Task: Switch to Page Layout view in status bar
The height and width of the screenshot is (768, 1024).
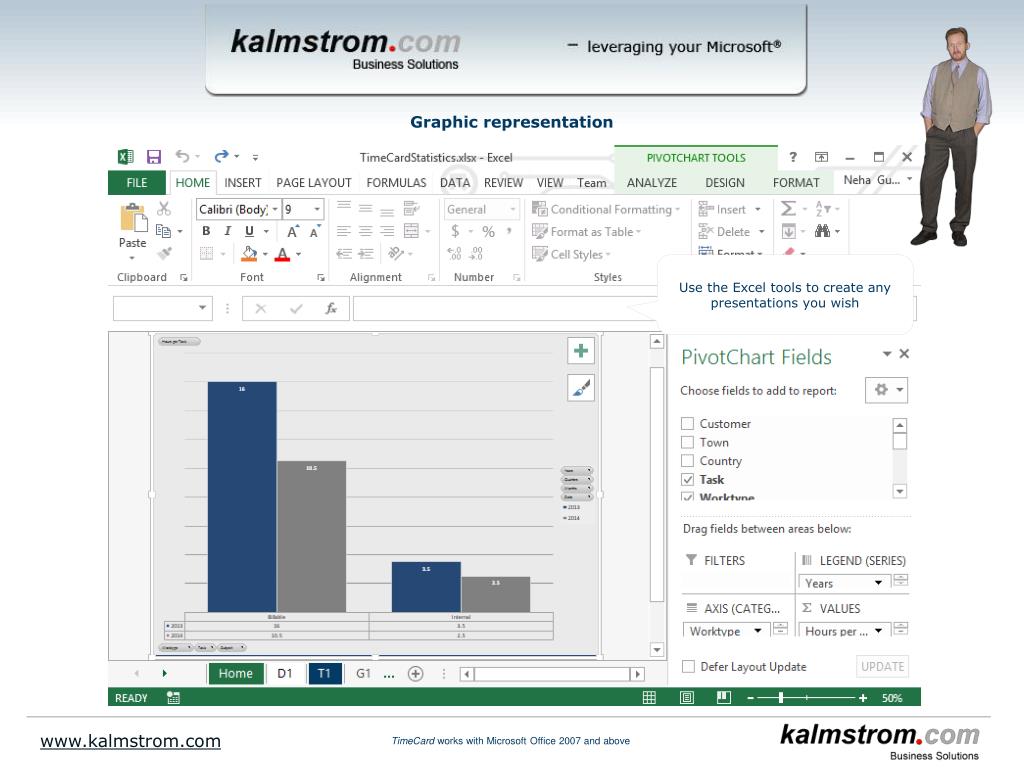Action: click(x=687, y=697)
